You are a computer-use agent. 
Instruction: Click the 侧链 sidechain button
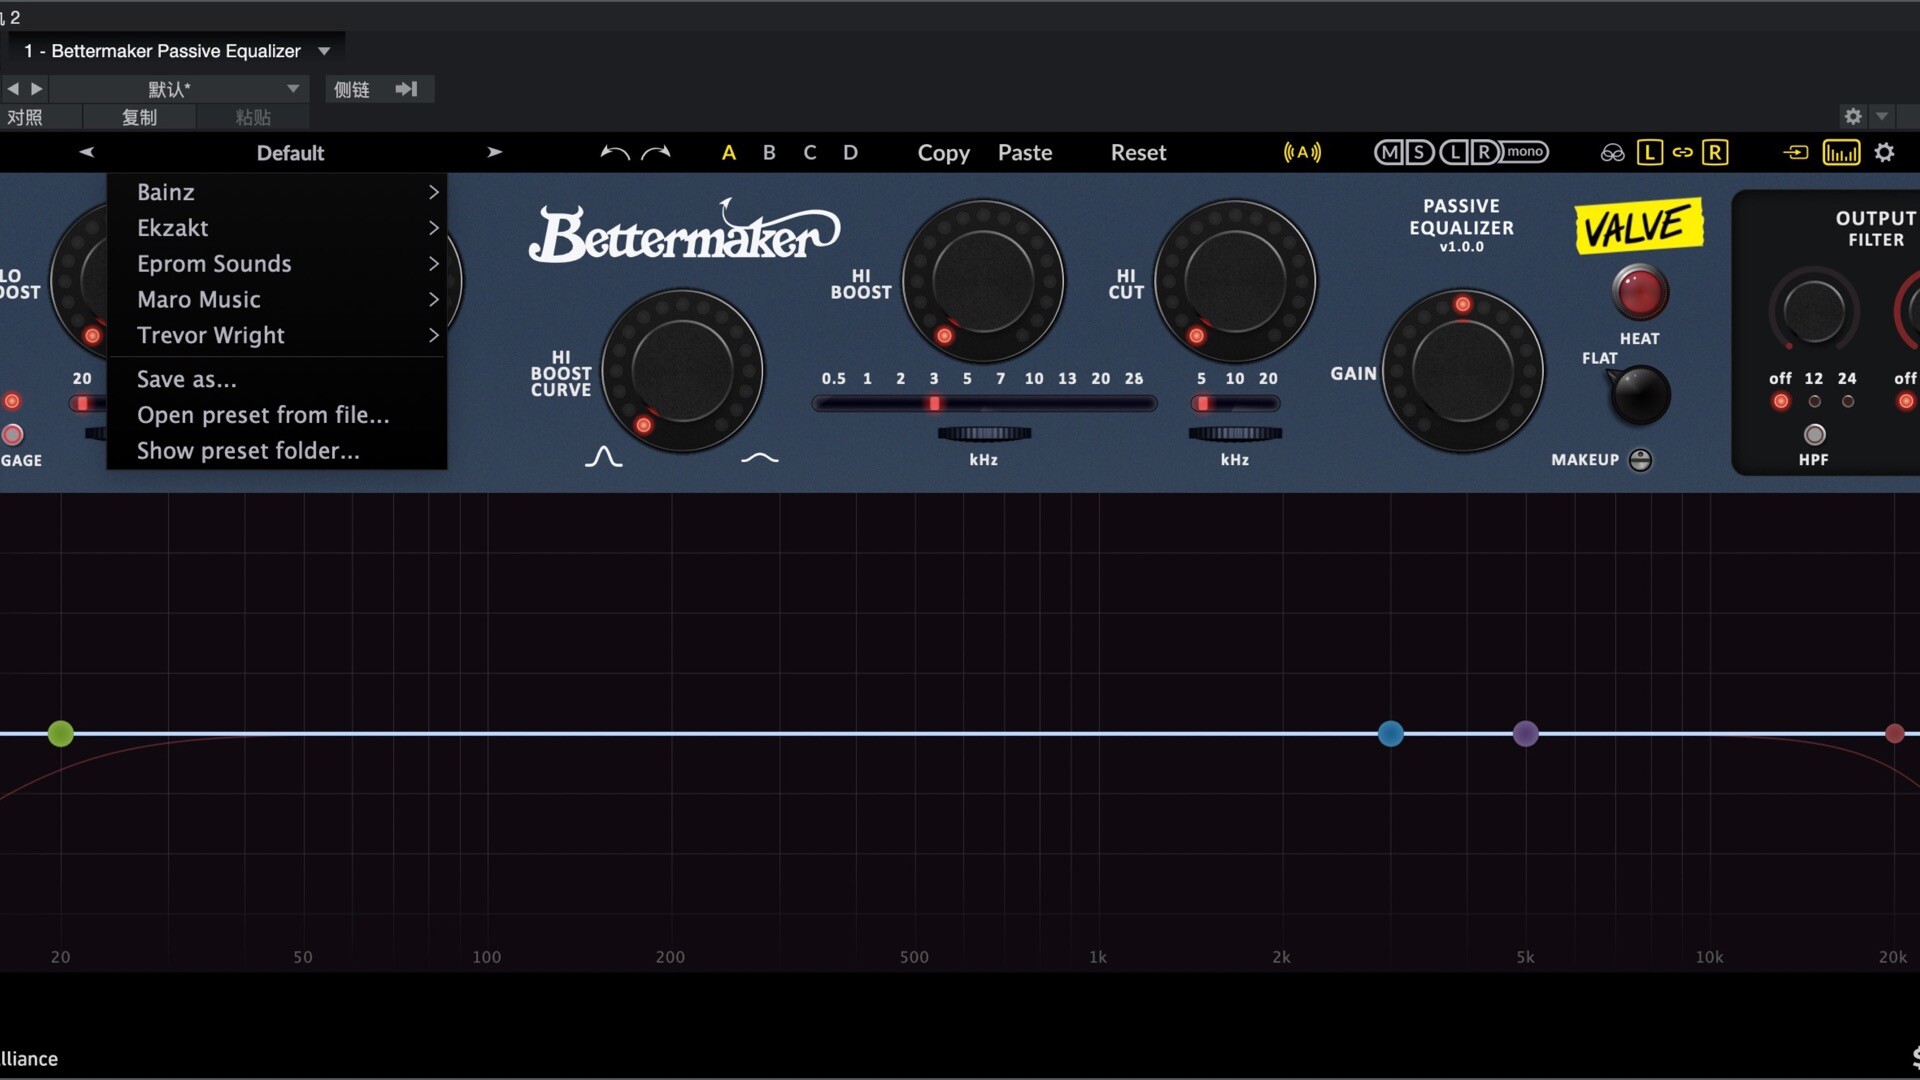pos(352,89)
